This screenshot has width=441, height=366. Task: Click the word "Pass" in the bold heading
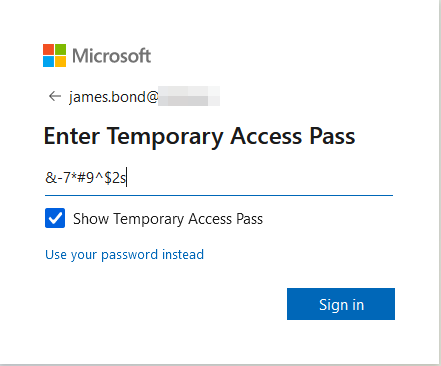[332, 136]
